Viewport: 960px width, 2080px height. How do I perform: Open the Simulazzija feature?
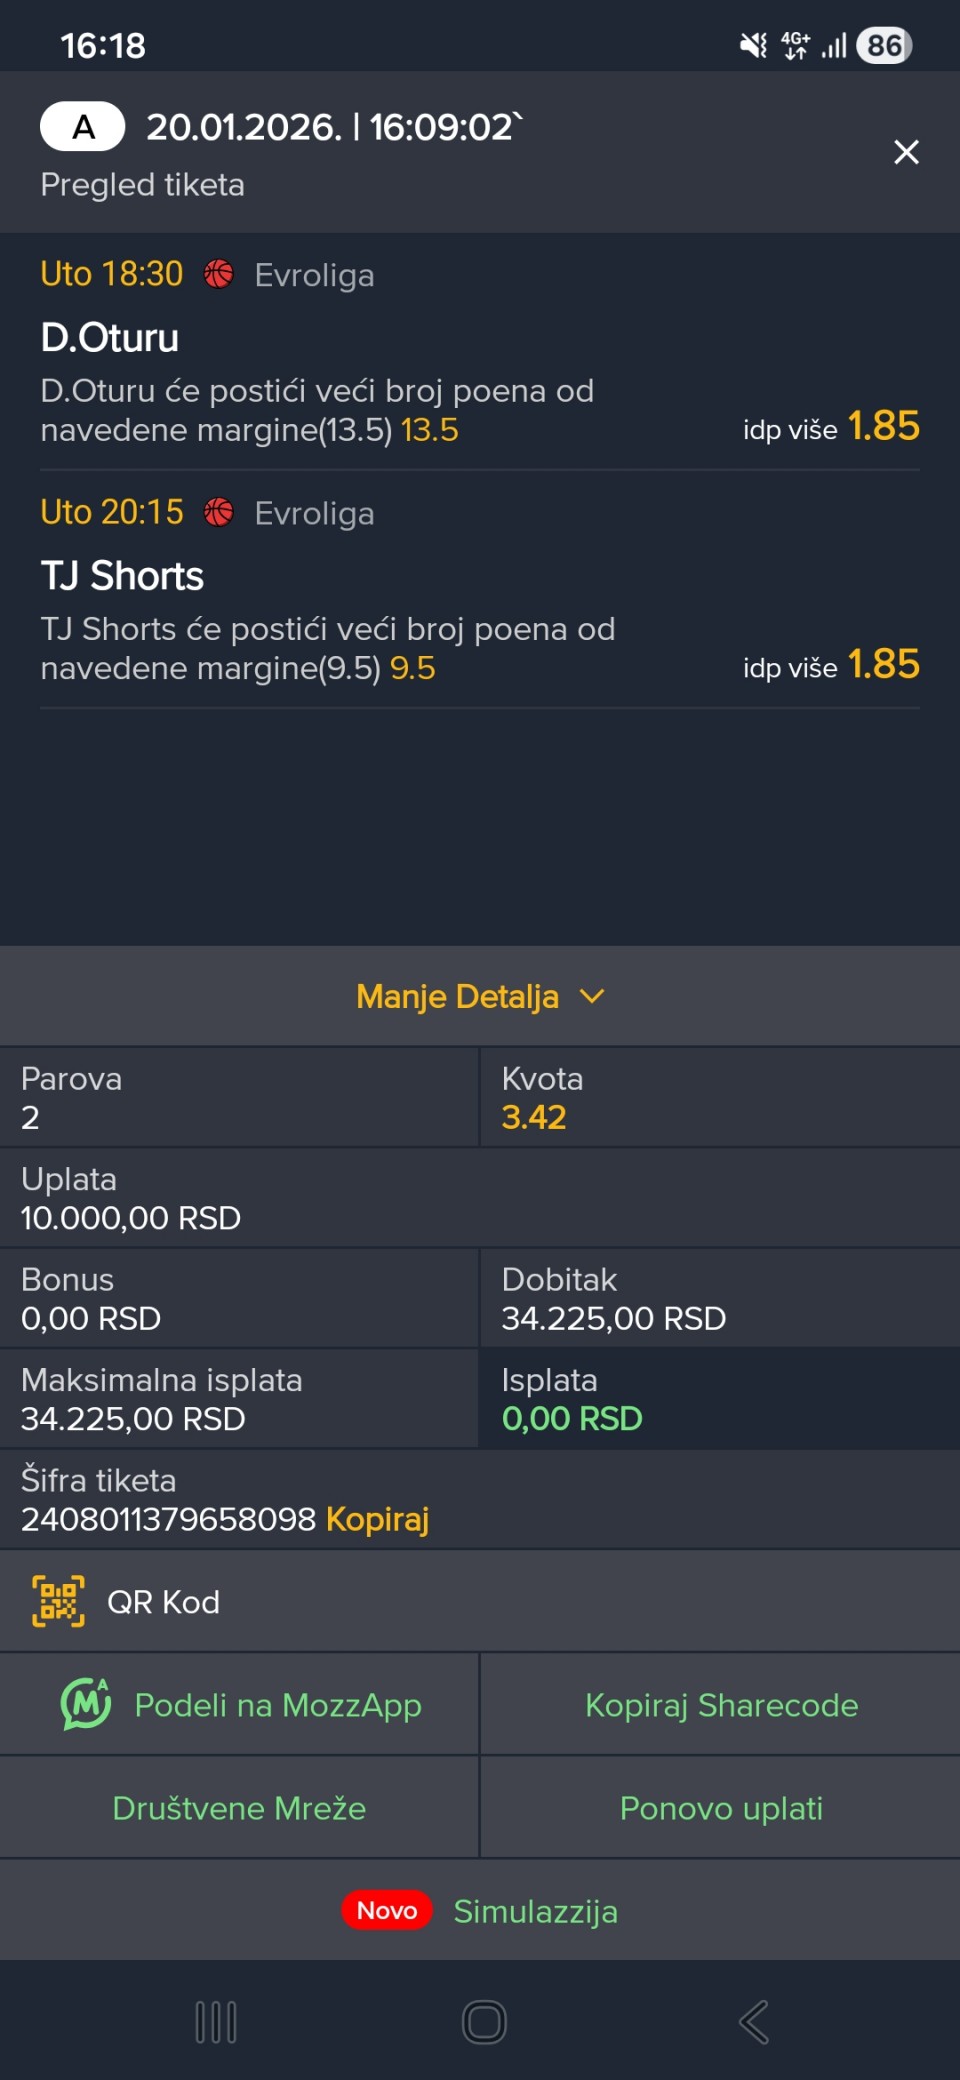pos(535,1911)
